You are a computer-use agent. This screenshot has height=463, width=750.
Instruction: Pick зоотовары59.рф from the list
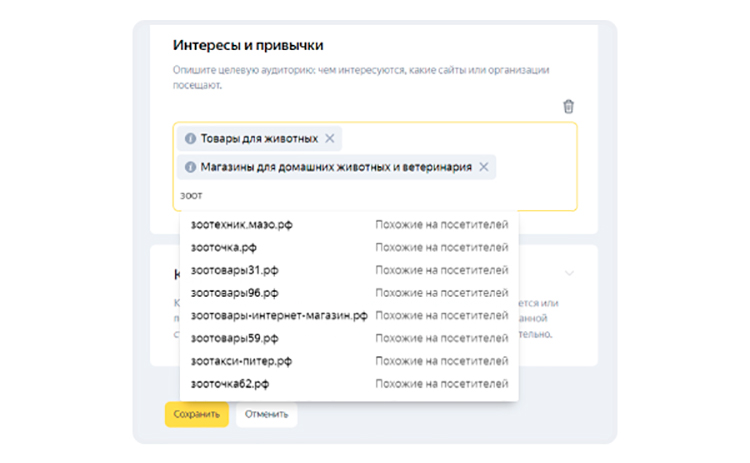pos(234,338)
